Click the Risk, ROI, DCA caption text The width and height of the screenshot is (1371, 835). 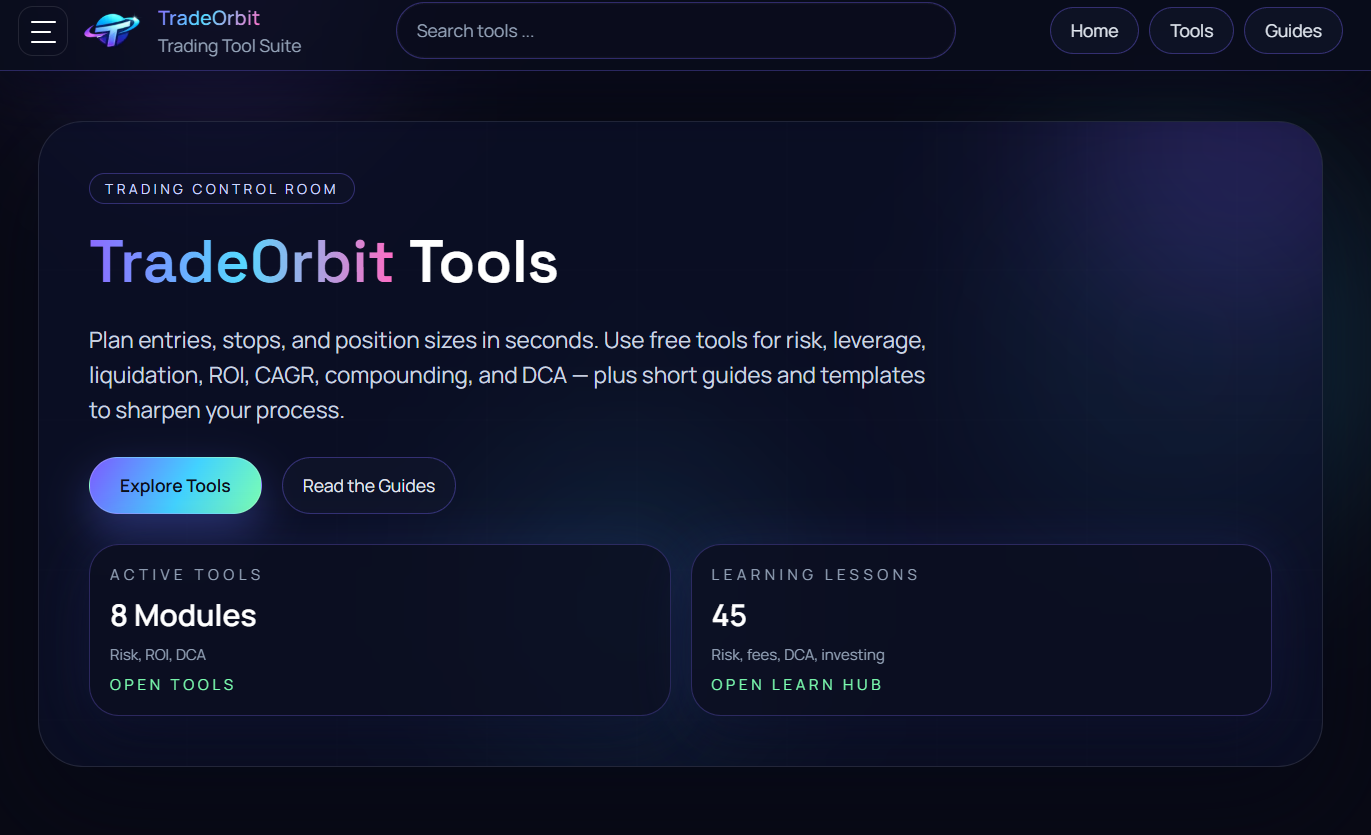tap(157, 654)
